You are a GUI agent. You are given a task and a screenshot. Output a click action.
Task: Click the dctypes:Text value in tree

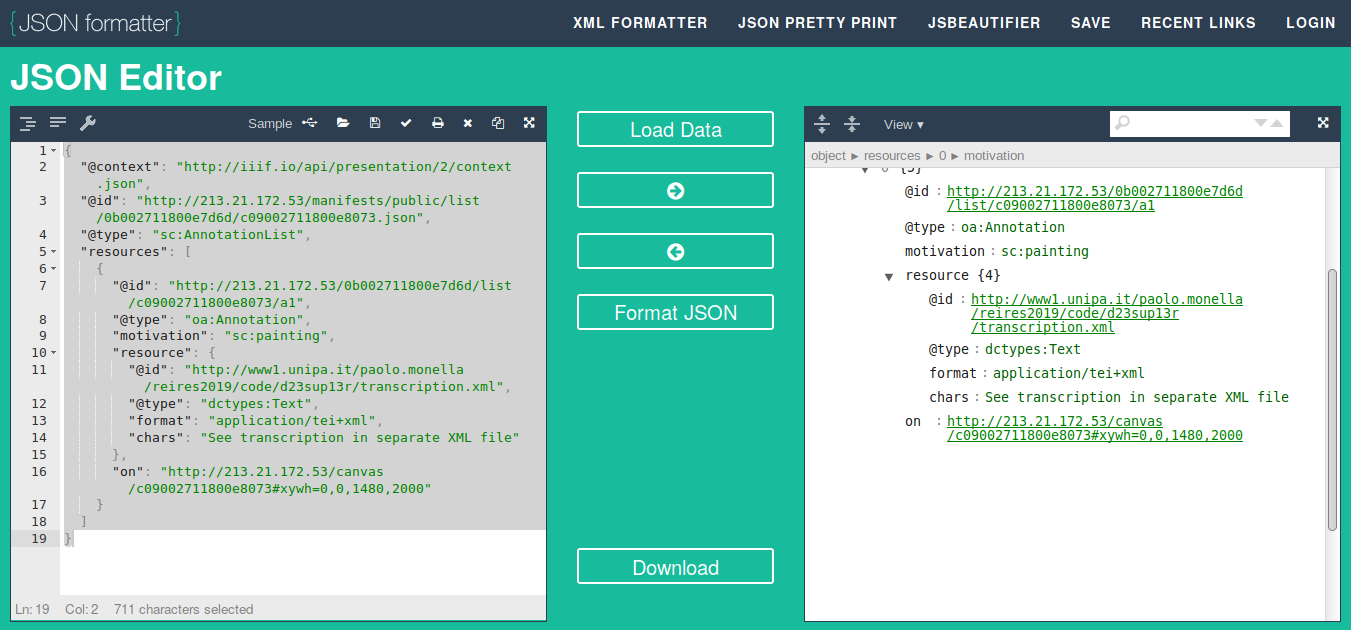tap(1033, 349)
